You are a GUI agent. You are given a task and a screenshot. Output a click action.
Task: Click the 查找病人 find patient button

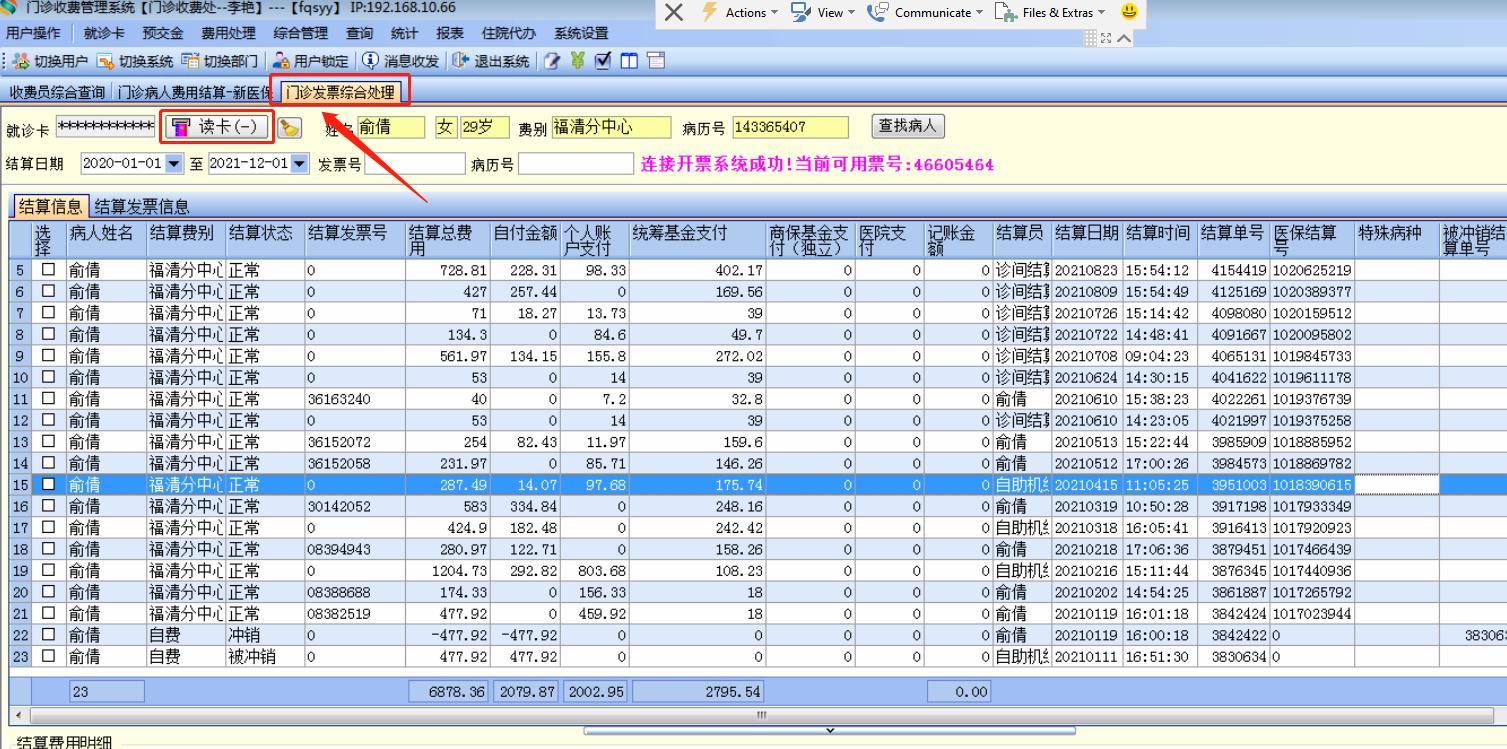[x=907, y=127]
